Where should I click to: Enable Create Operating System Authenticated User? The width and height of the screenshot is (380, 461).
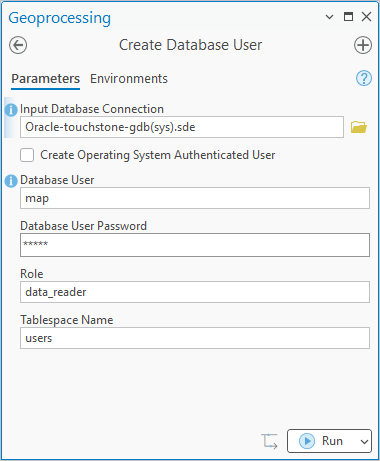[27, 155]
